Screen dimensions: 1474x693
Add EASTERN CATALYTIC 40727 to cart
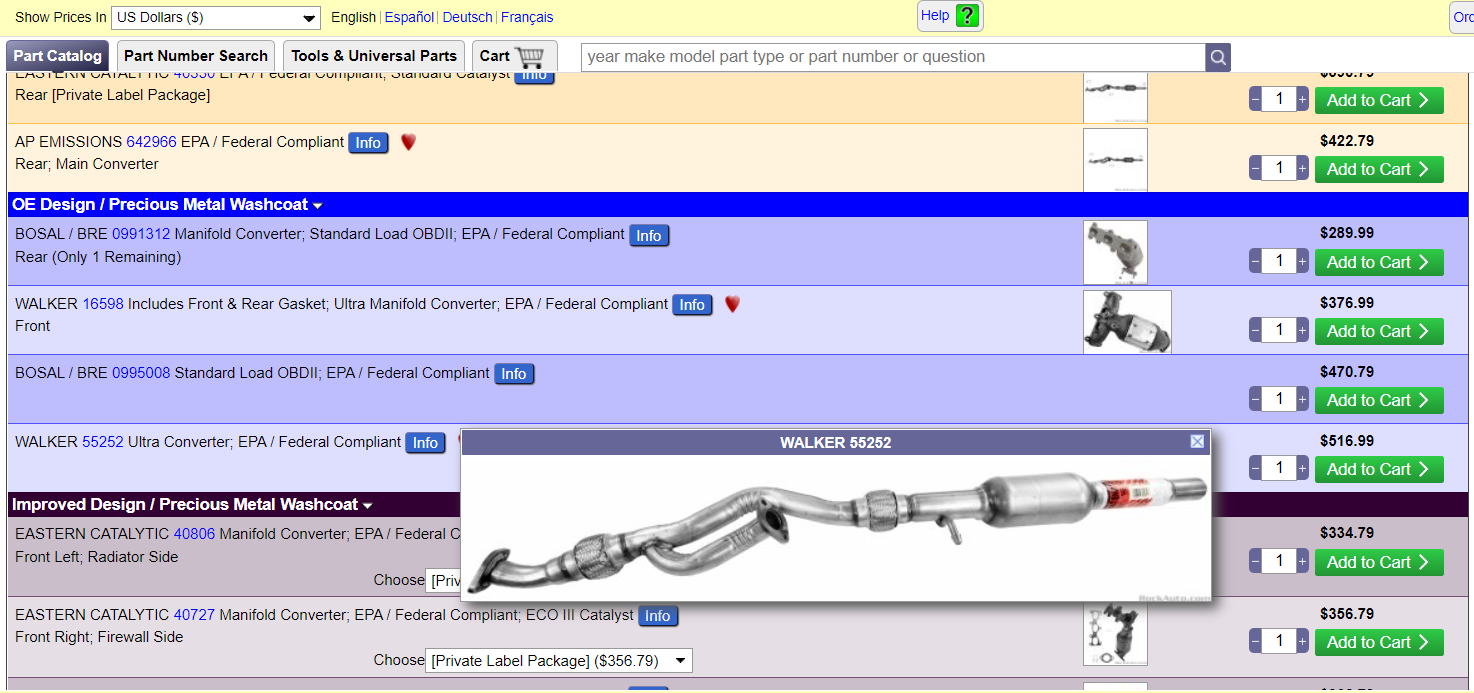tap(1379, 642)
